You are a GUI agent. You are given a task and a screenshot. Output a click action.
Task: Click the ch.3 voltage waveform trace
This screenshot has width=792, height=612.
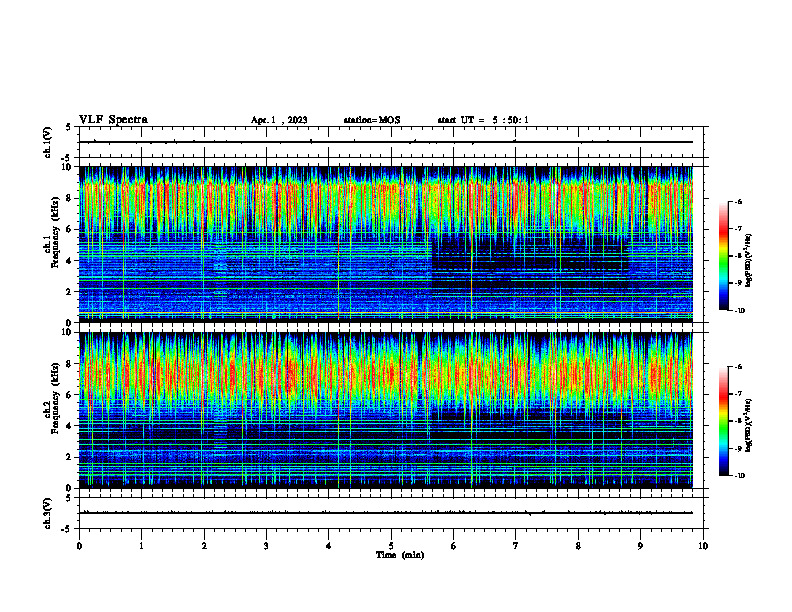(386, 513)
